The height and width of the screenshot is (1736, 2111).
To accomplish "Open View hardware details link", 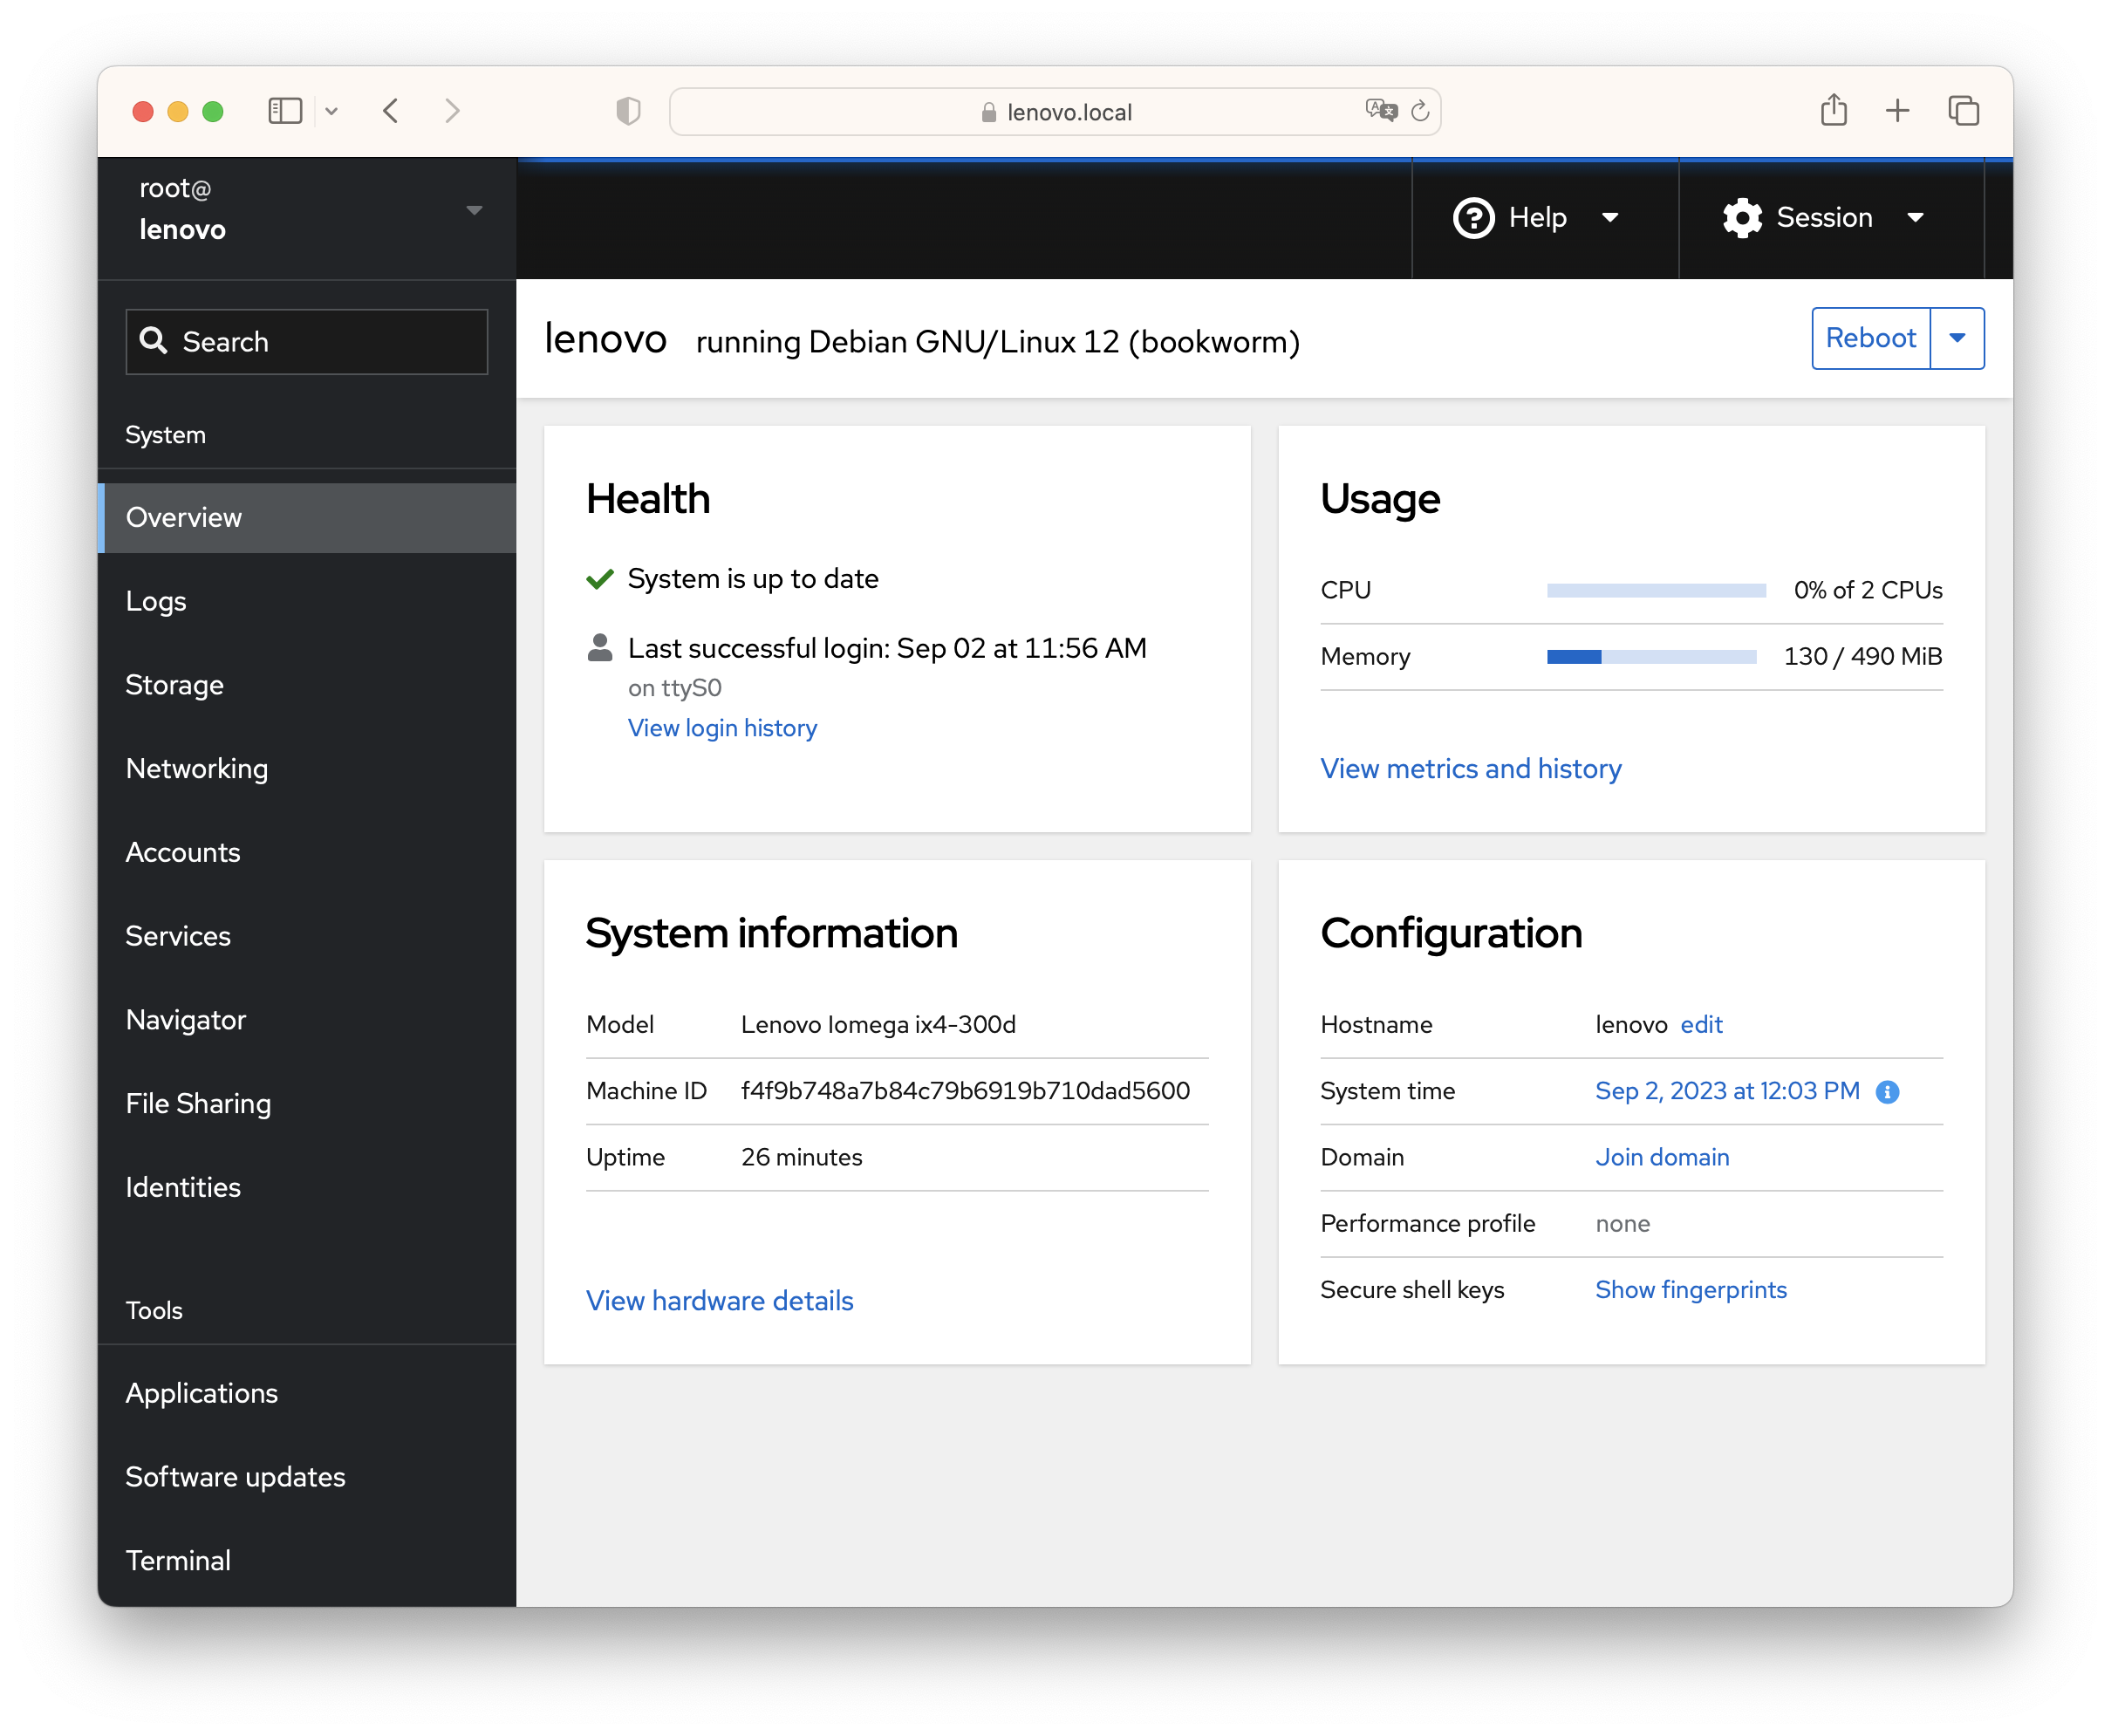I will pos(719,1300).
